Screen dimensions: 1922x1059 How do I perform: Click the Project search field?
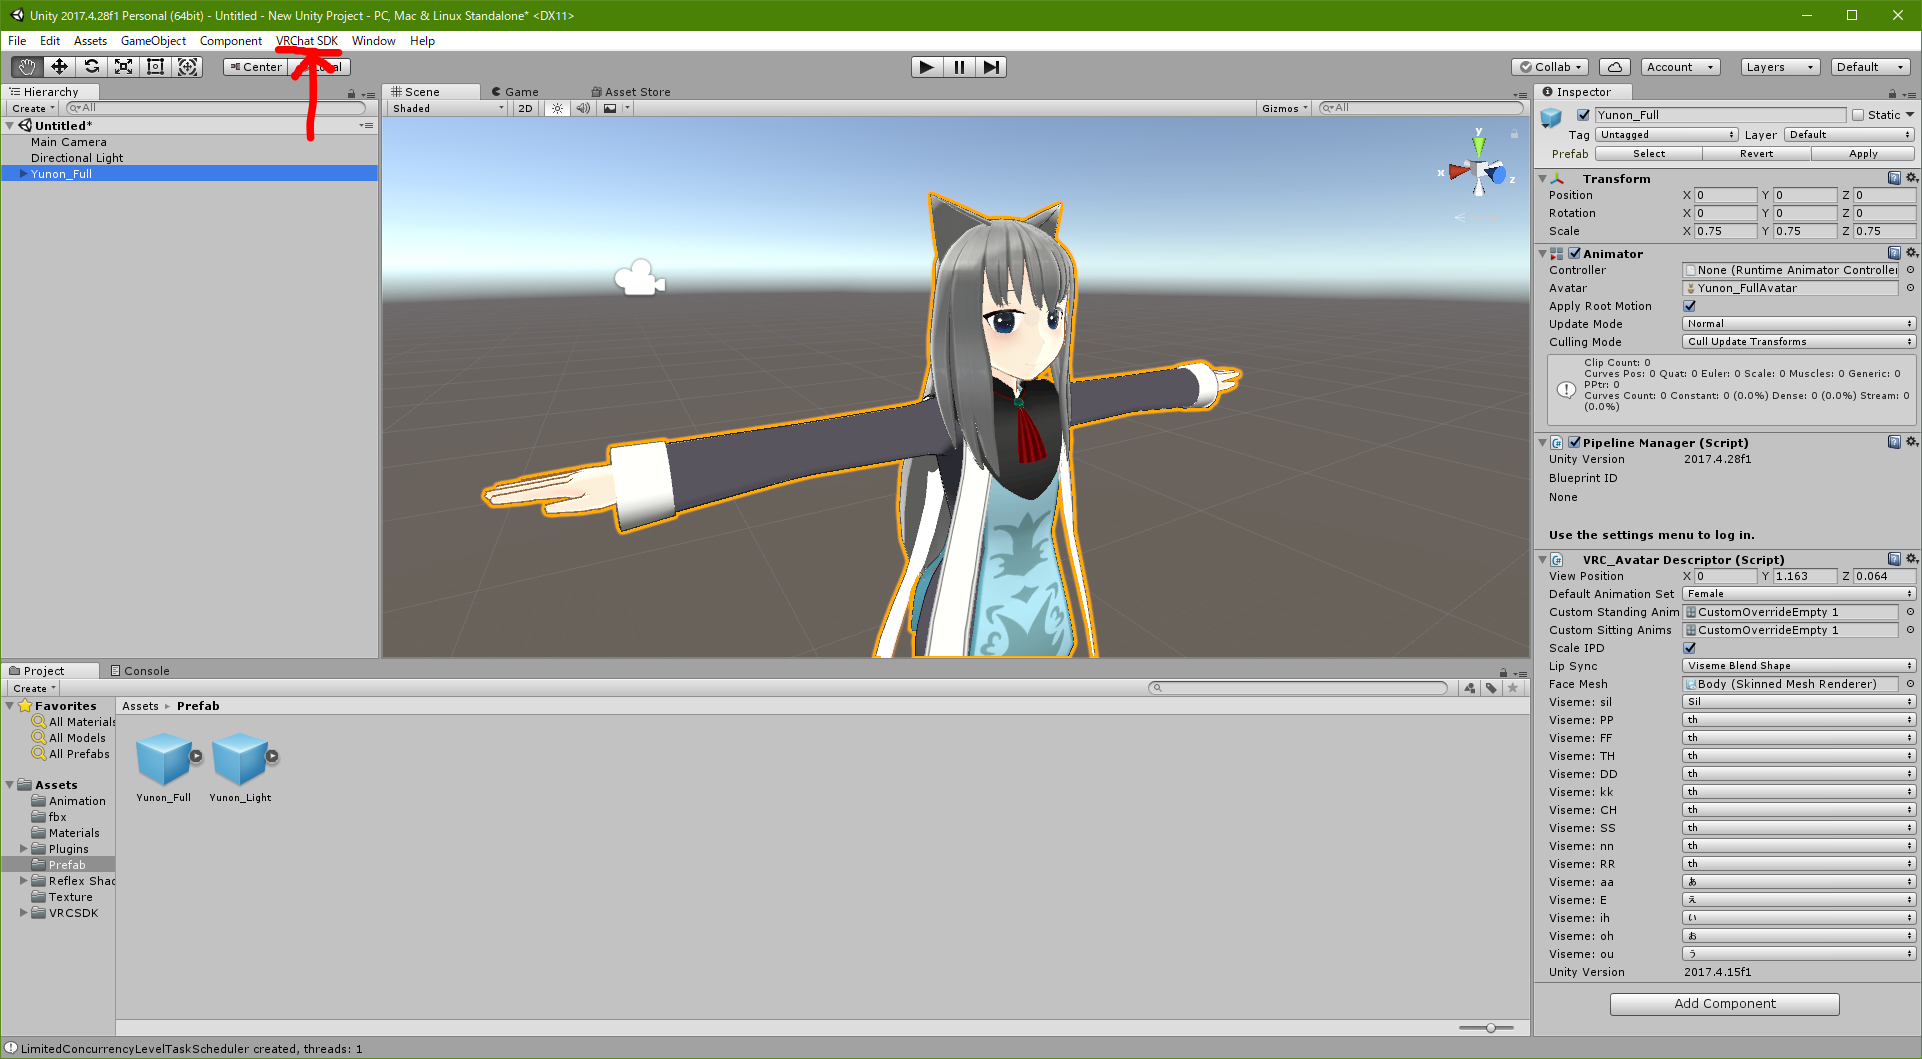click(1298, 688)
